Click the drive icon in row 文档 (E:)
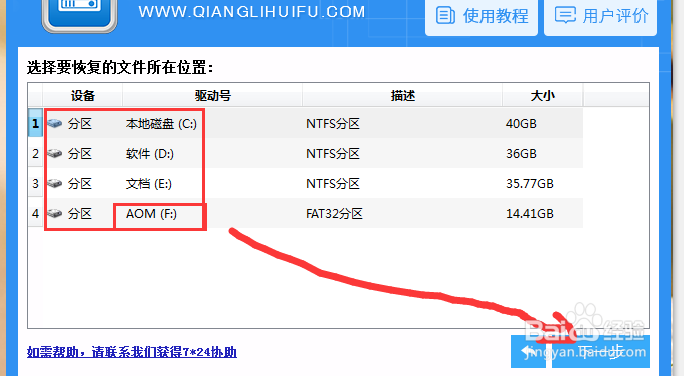Screen dimensions: 684x376 (x=55, y=184)
